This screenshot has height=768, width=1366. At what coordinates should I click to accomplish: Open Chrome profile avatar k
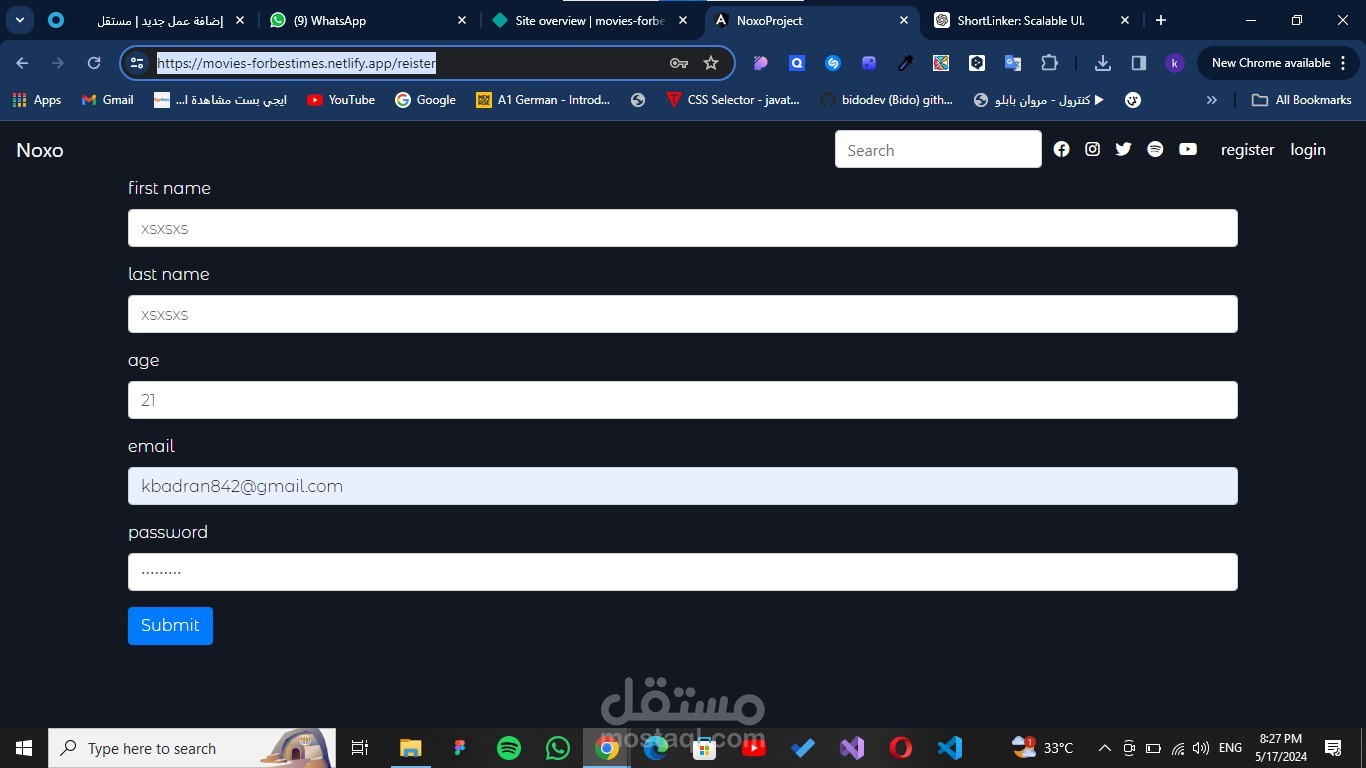(1175, 63)
